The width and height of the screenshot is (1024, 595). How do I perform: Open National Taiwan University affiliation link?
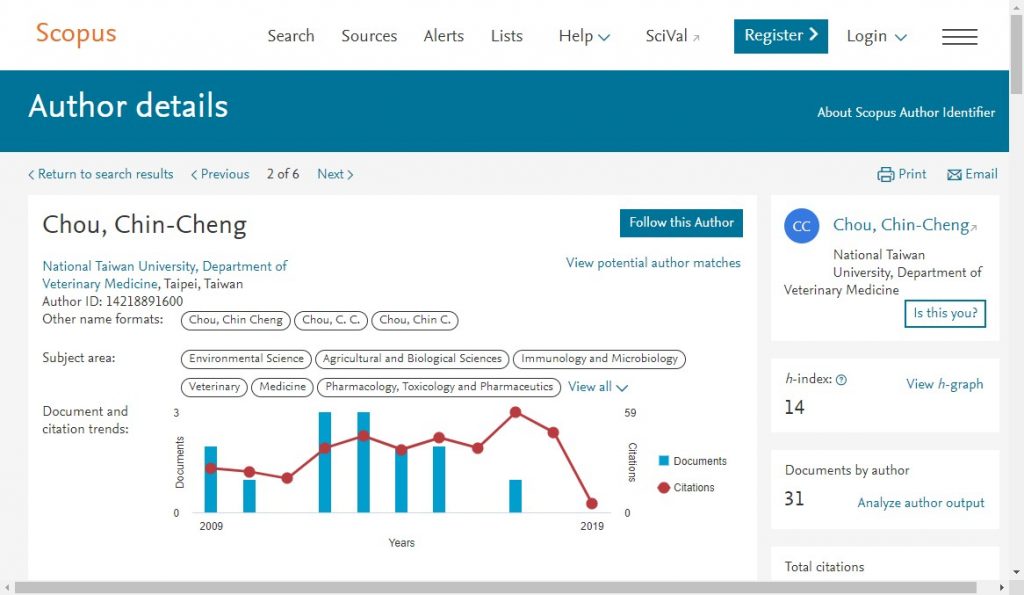tap(165, 275)
